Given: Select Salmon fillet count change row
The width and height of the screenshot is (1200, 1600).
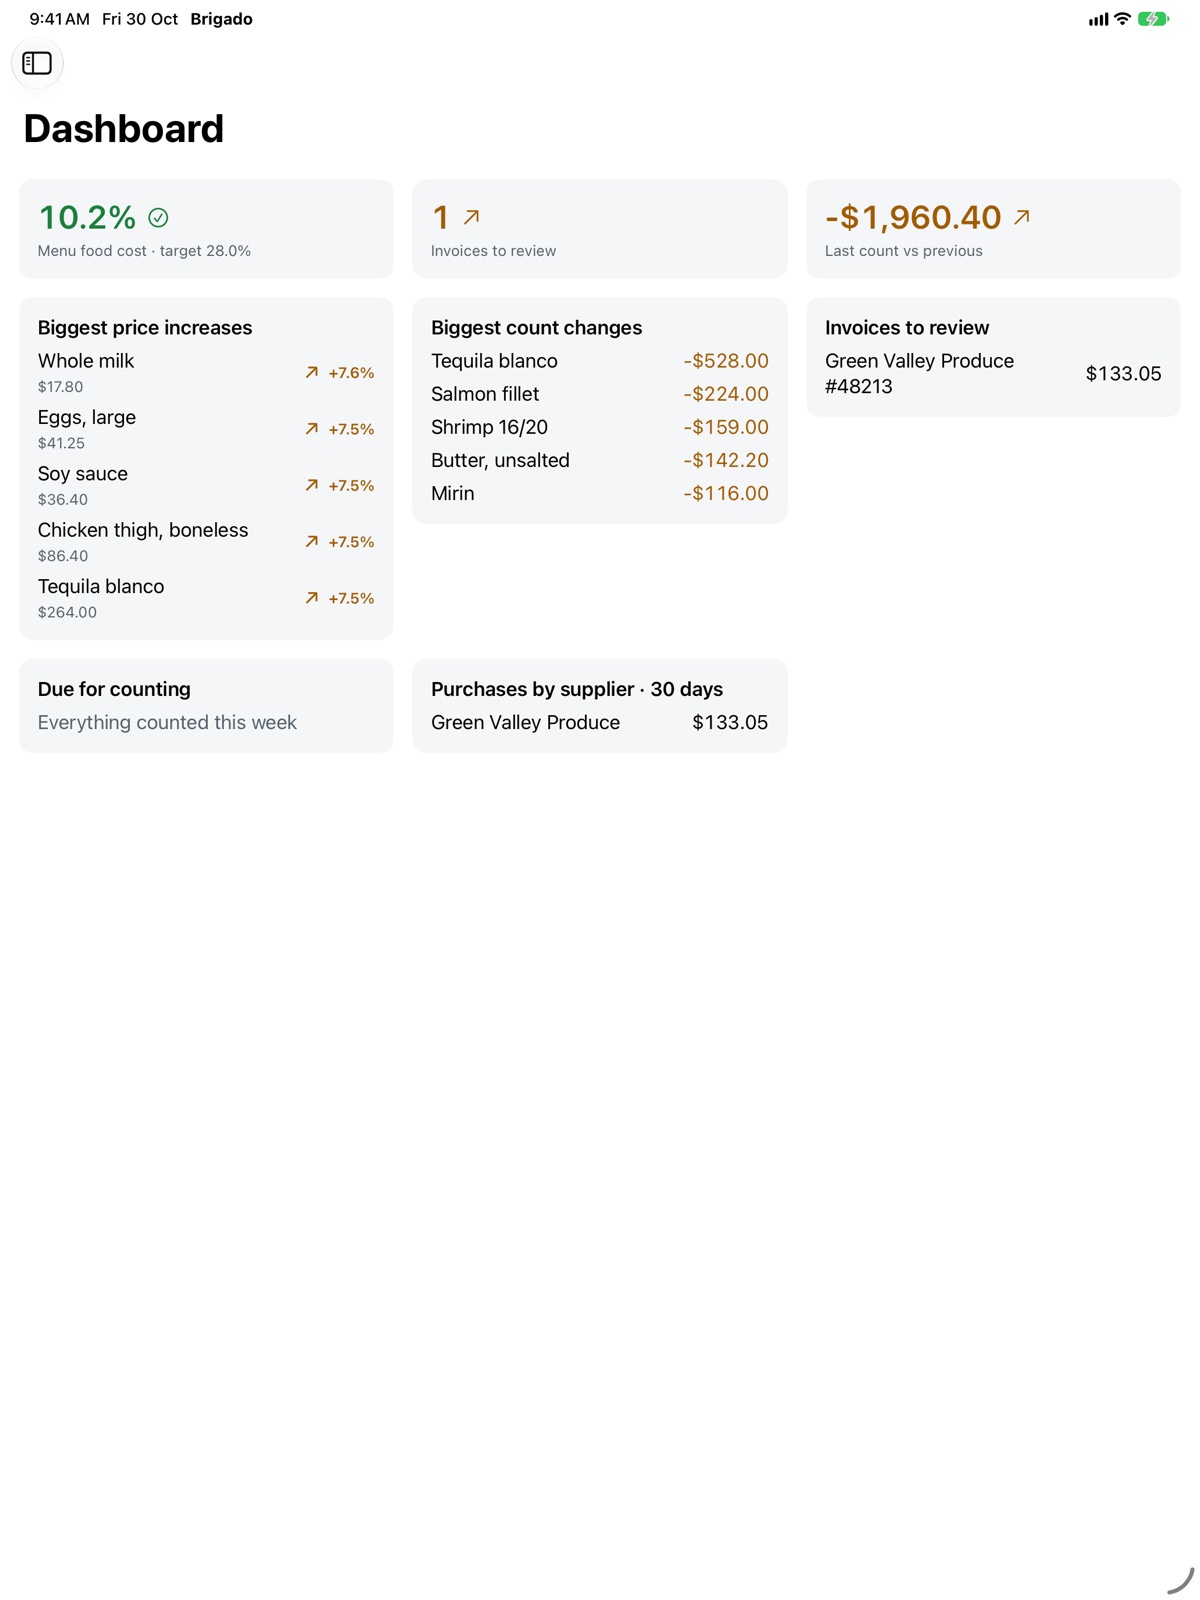Looking at the screenshot, I should (599, 394).
